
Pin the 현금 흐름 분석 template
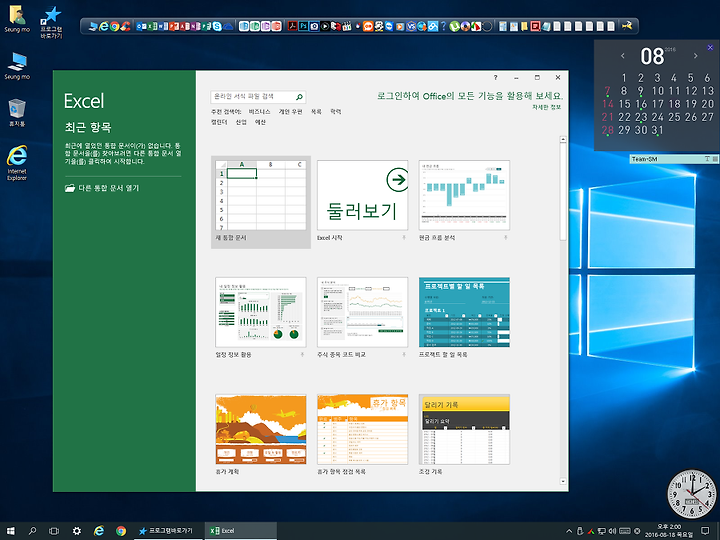pos(506,237)
